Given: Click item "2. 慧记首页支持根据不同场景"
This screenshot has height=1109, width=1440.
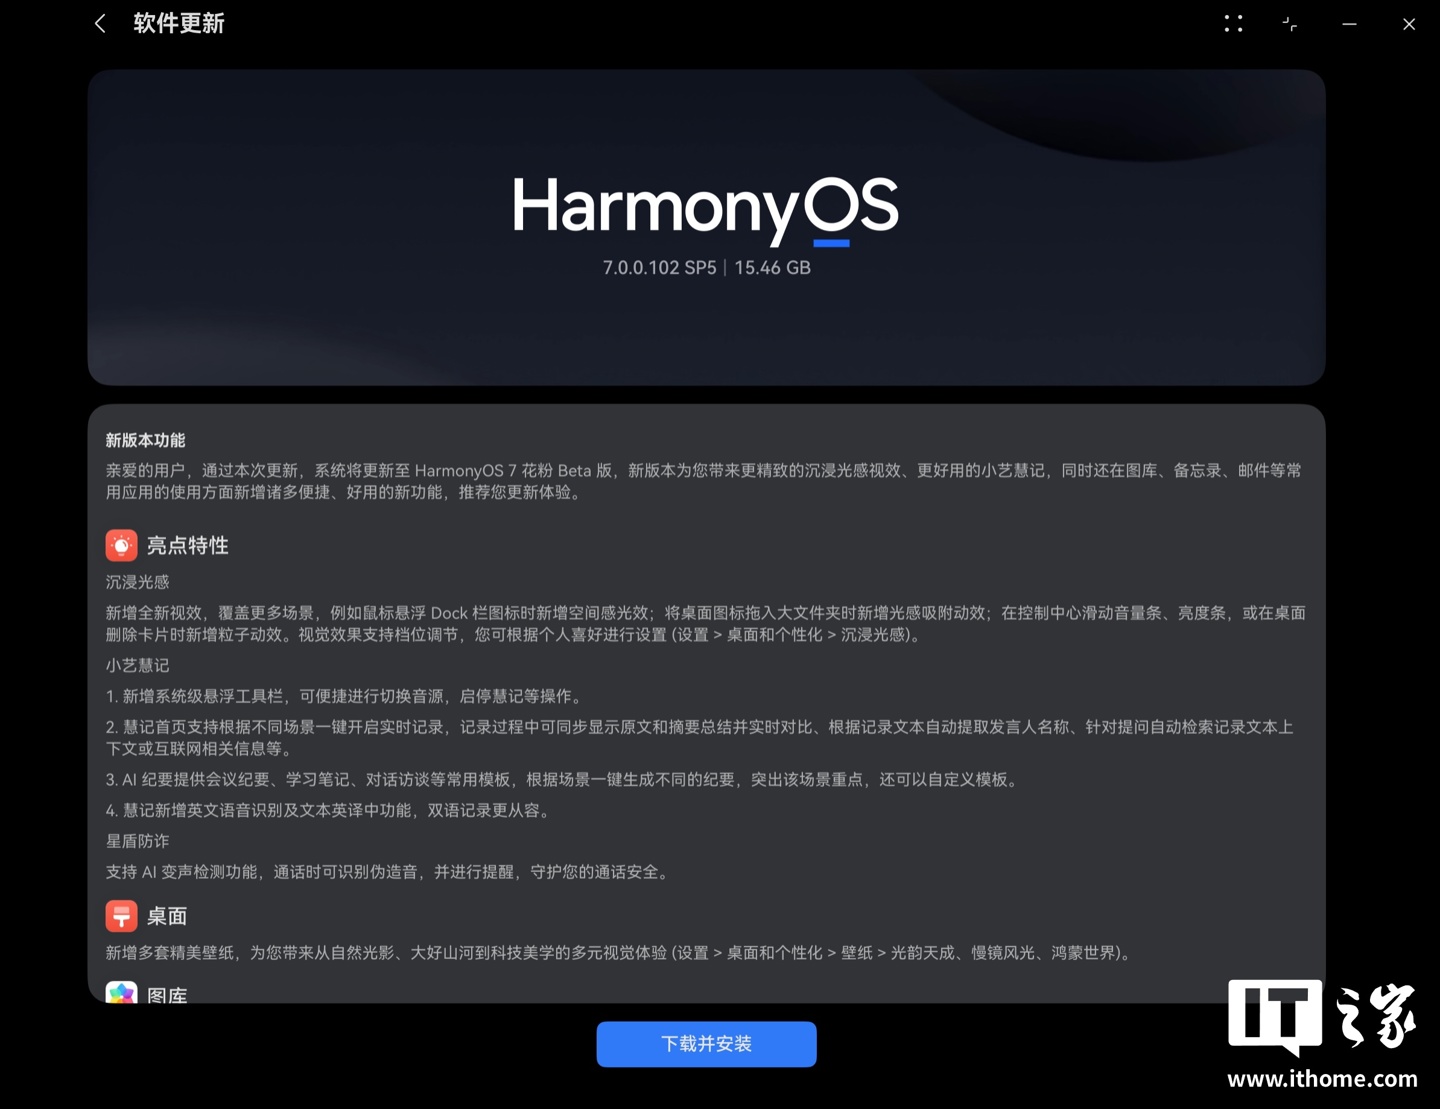Looking at the screenshot, I should point(700,738).
